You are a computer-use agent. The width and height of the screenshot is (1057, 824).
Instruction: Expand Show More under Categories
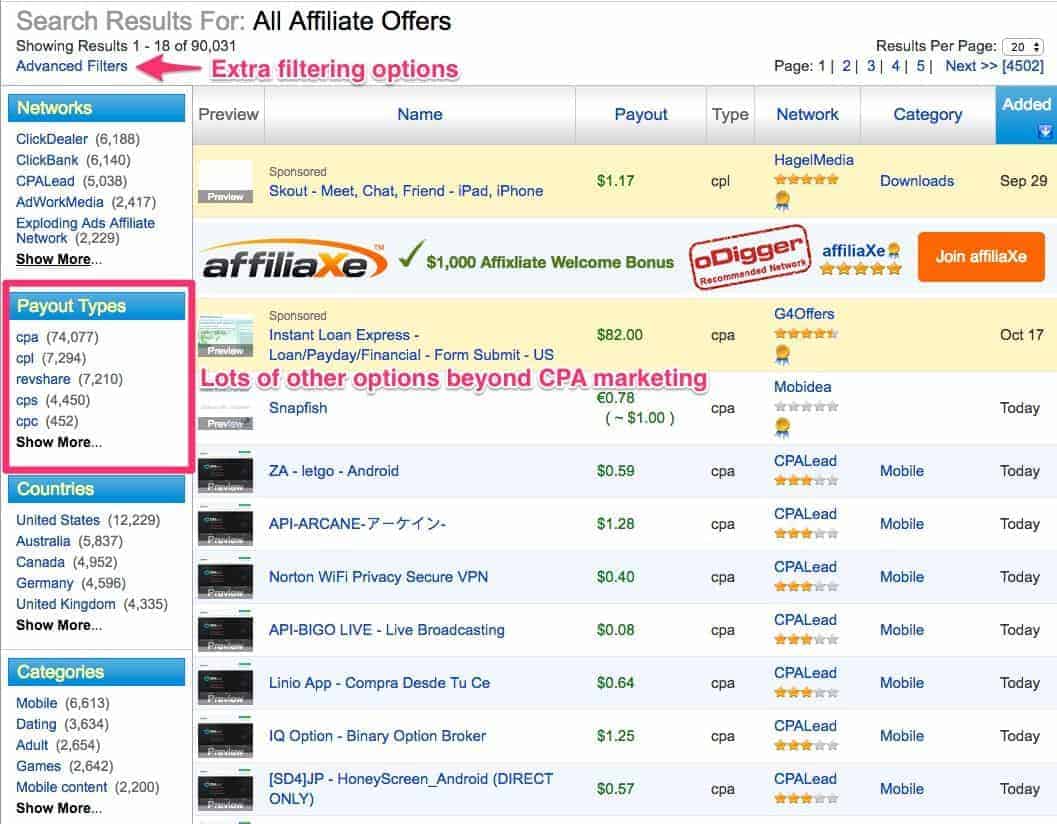click(59, 808)
